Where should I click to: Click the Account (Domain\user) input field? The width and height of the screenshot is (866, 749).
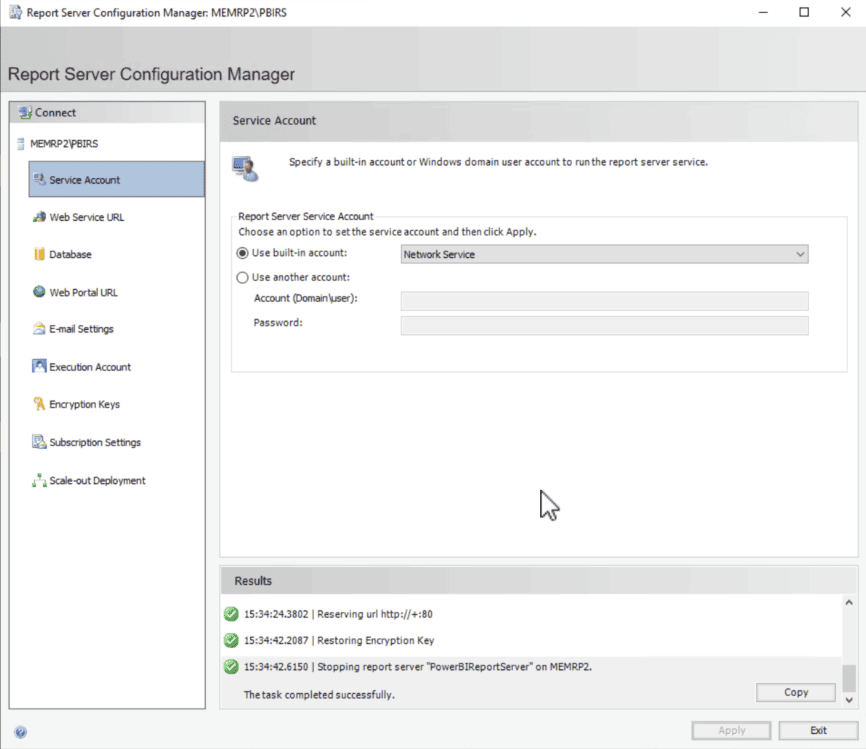[604, 300]
